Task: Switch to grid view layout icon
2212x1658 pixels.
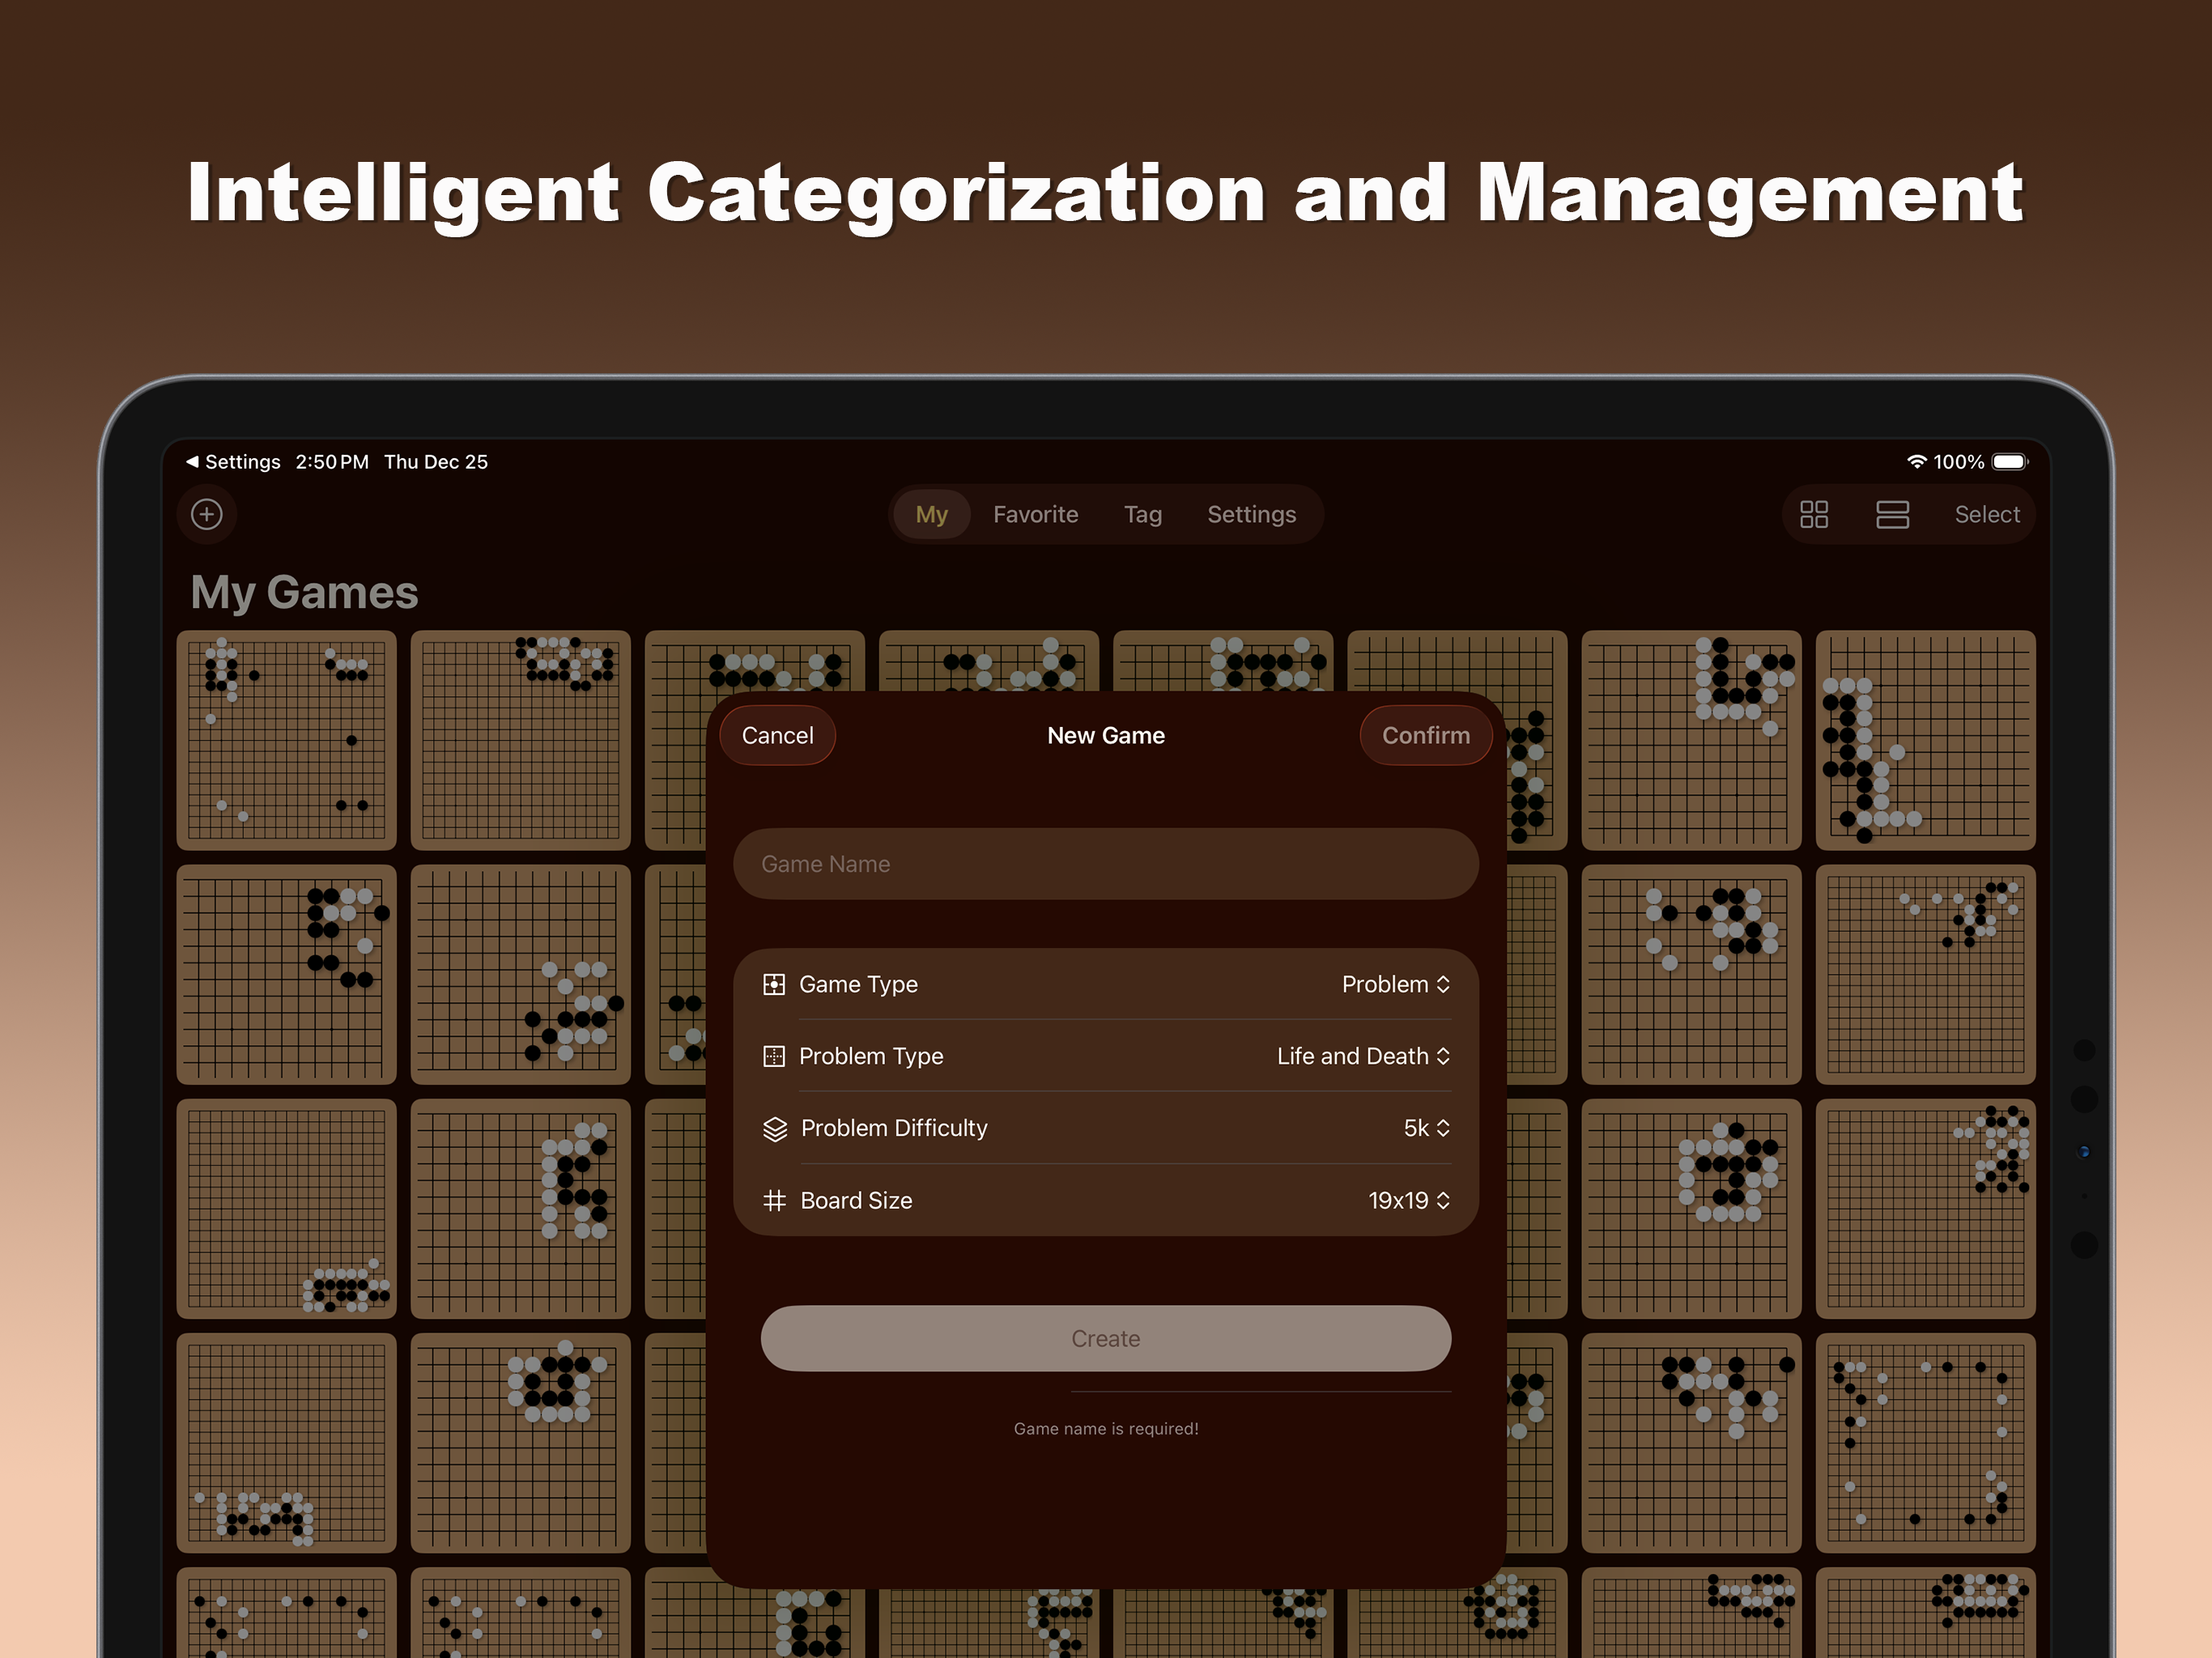Action: [1814, 514]
